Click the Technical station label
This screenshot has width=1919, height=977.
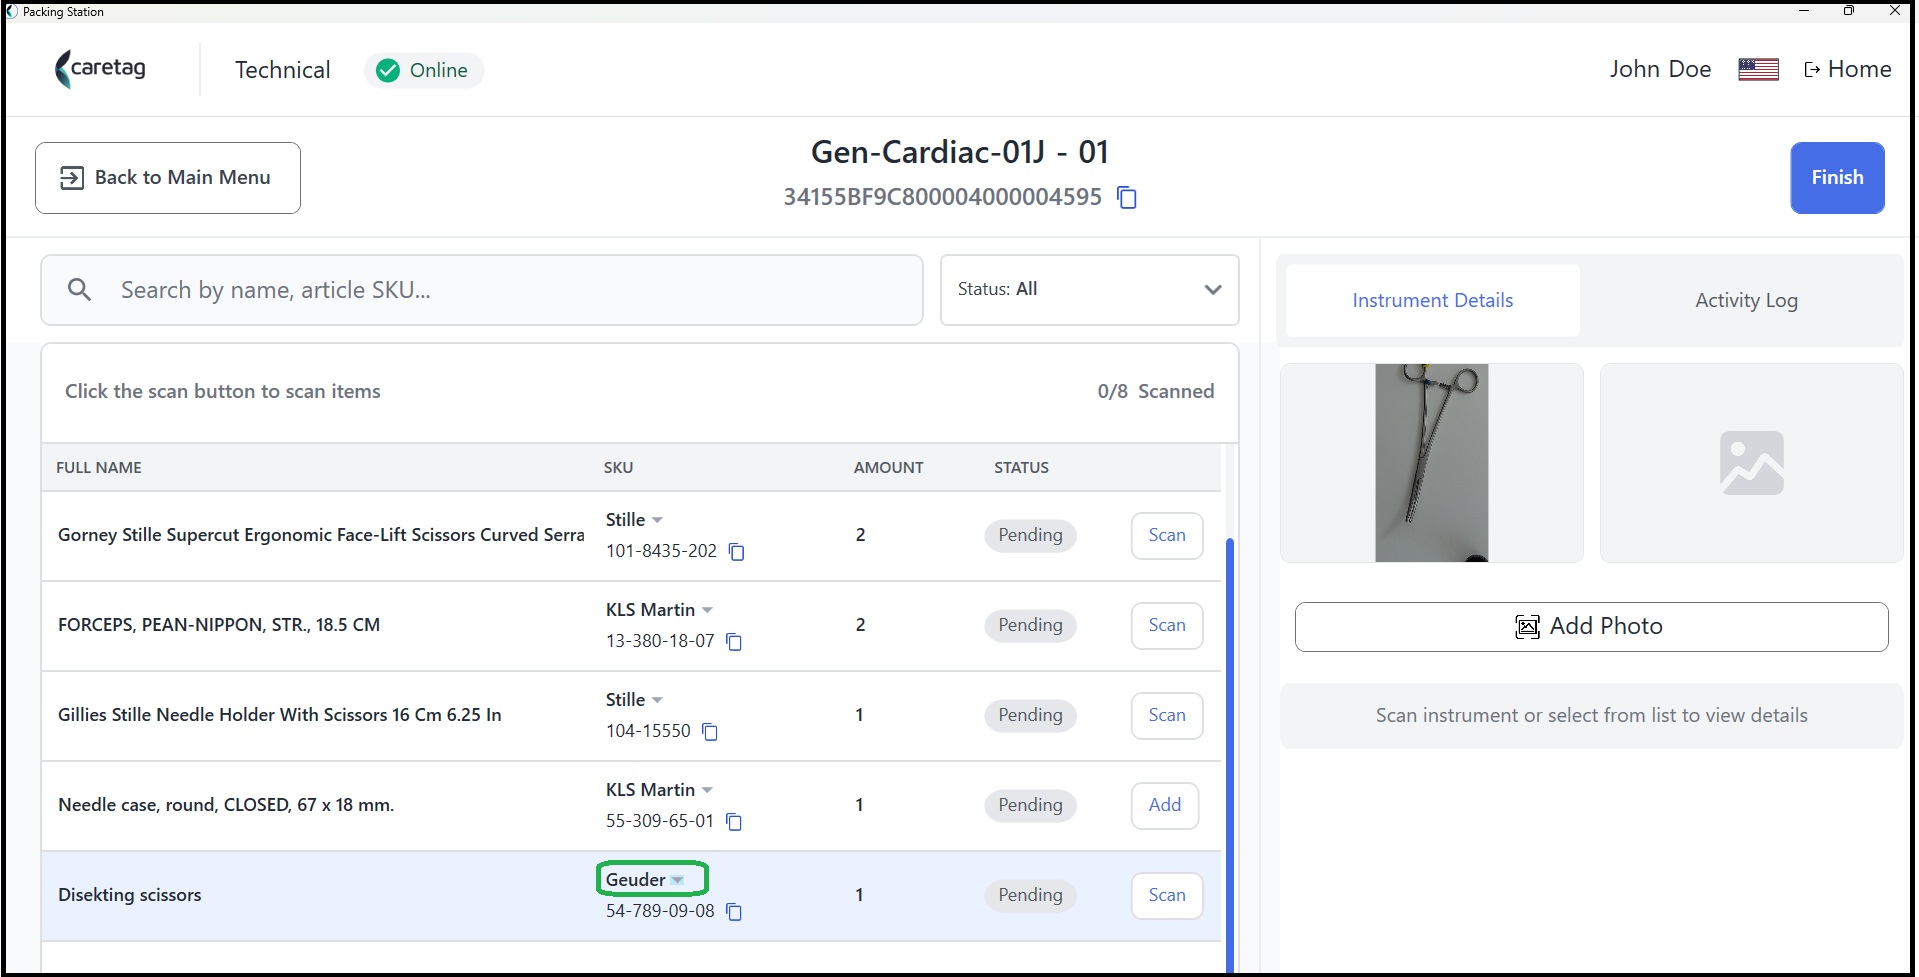[x=282, y=70]
